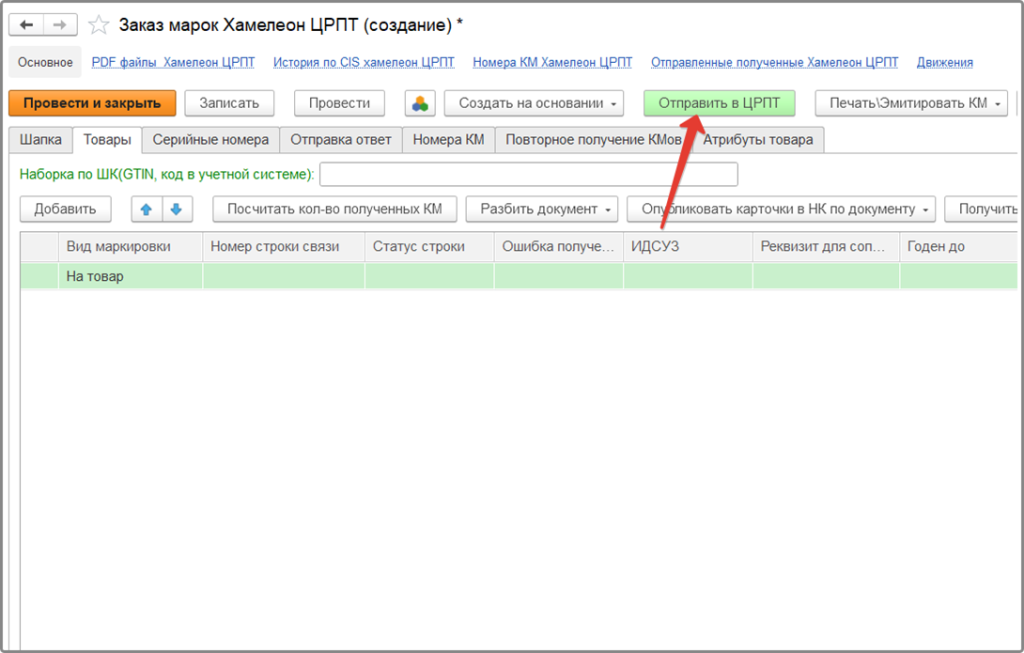This screenshot has width=1024, height=653.
Task: Move selected table row up with blue arrow
Action: click(144, 210)
